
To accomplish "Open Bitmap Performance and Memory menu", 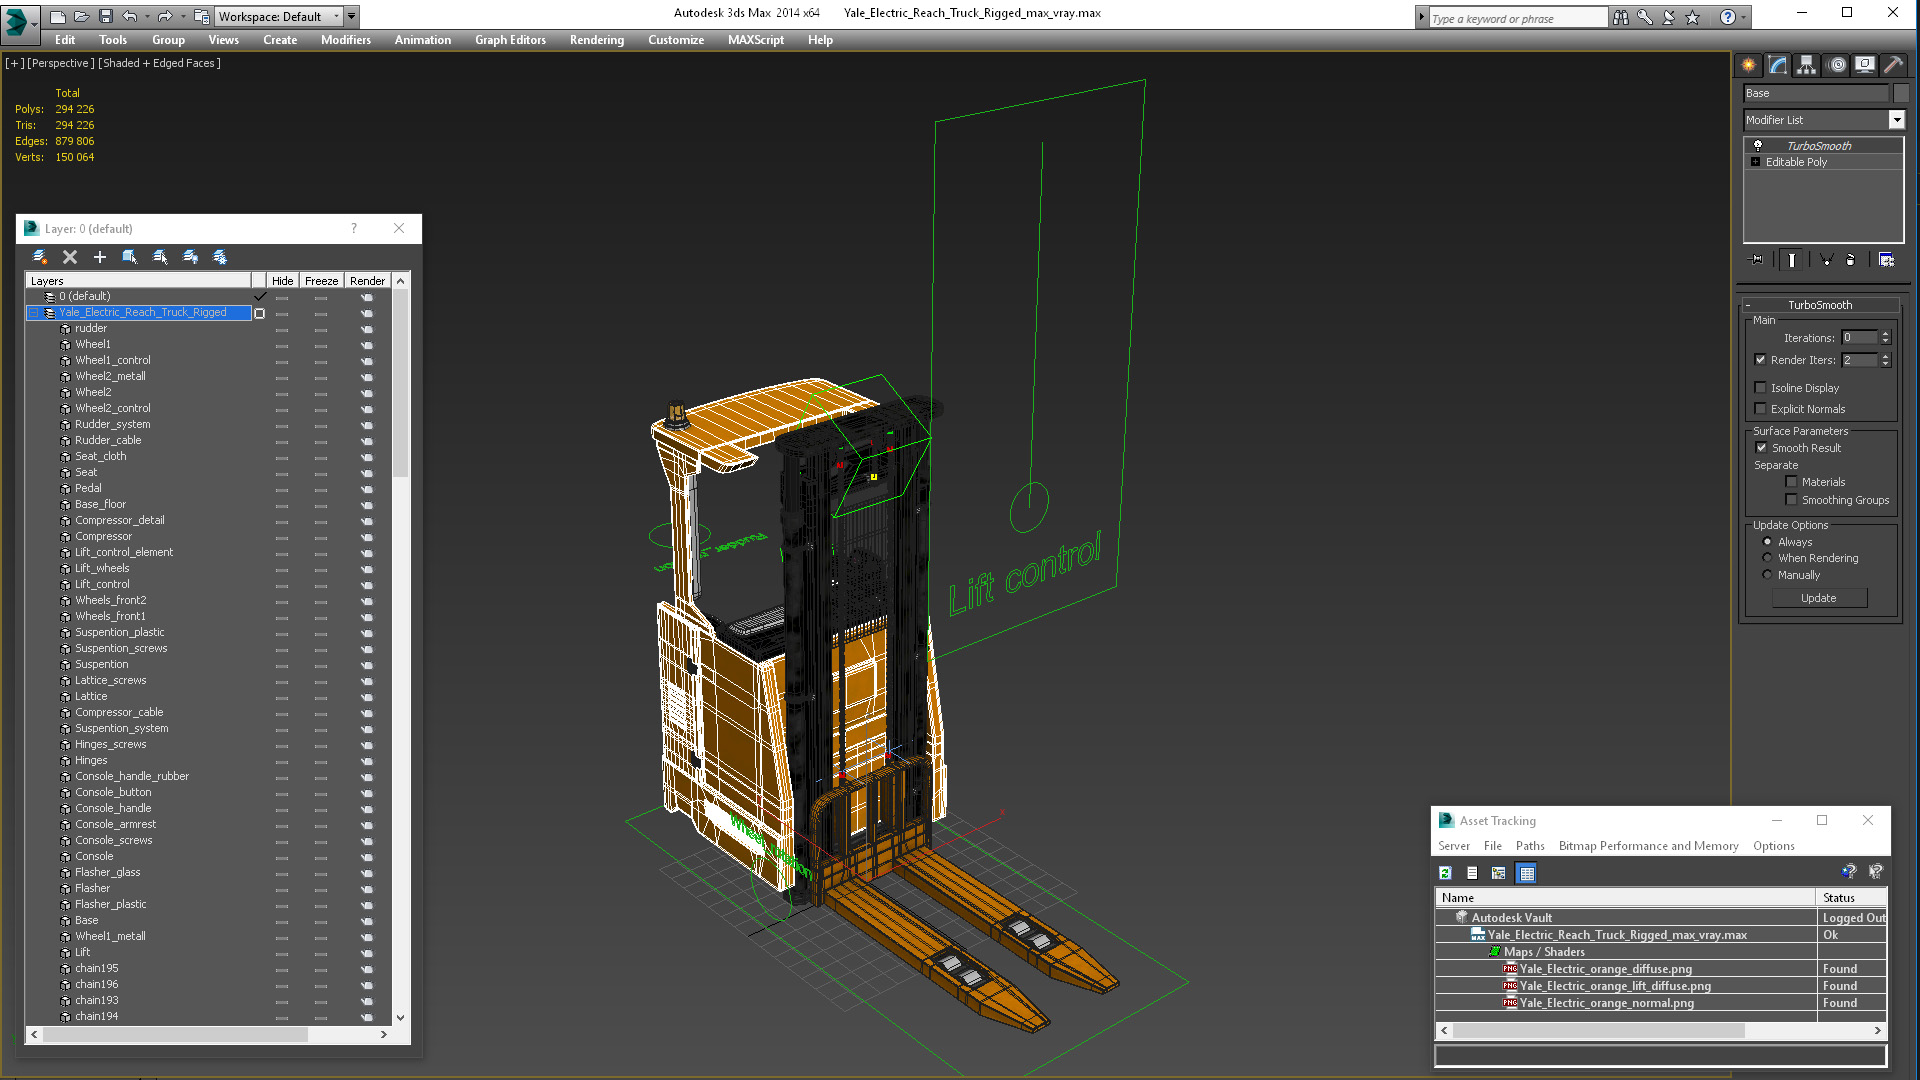I will (1648, 846).
